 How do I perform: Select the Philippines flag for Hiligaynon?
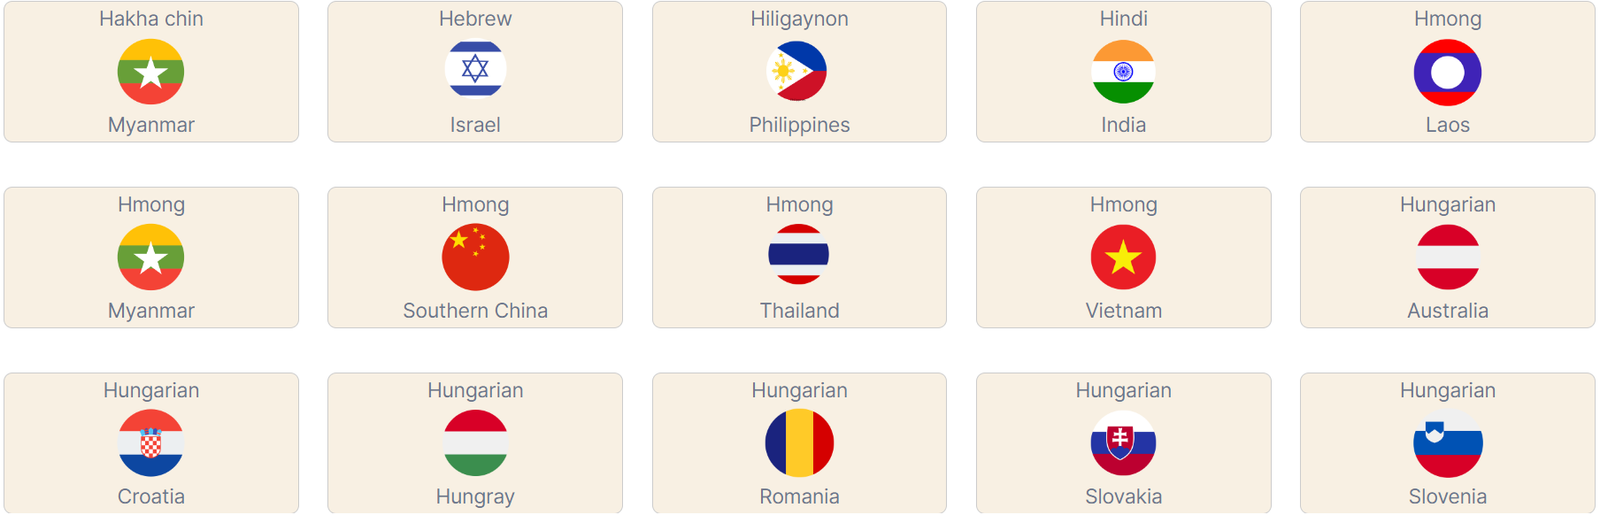point(799,72)
